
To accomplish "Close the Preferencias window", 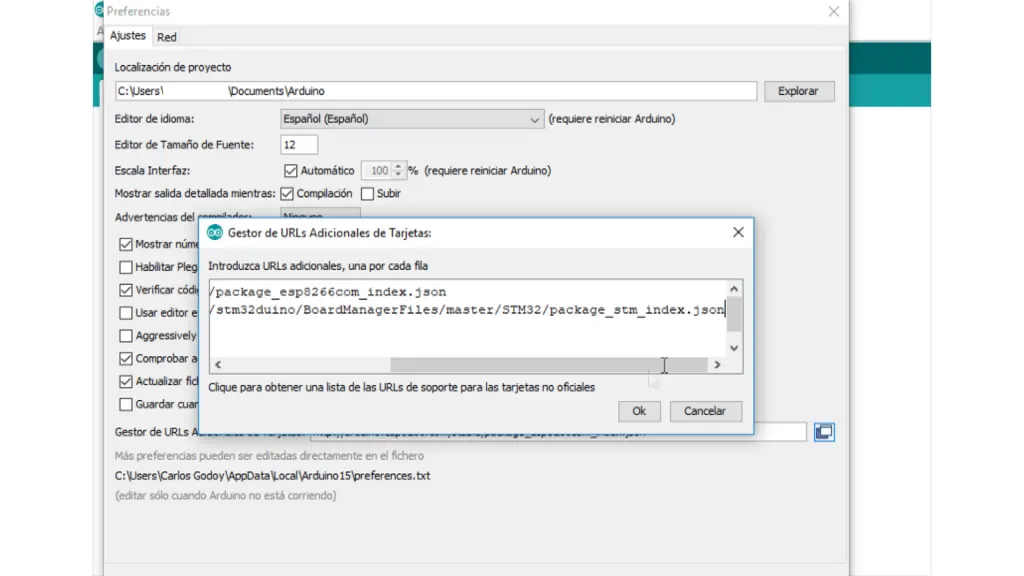I will click(833, 12).
